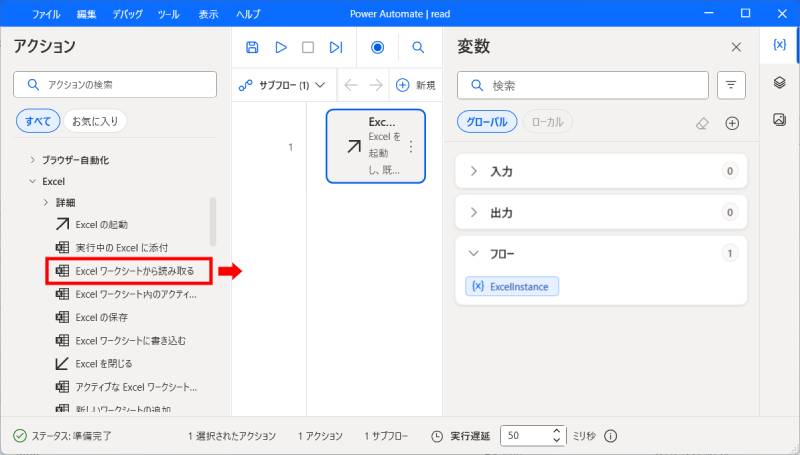
Task: Select Excel ワークシート内のアクティ... action
Action: 126,294
